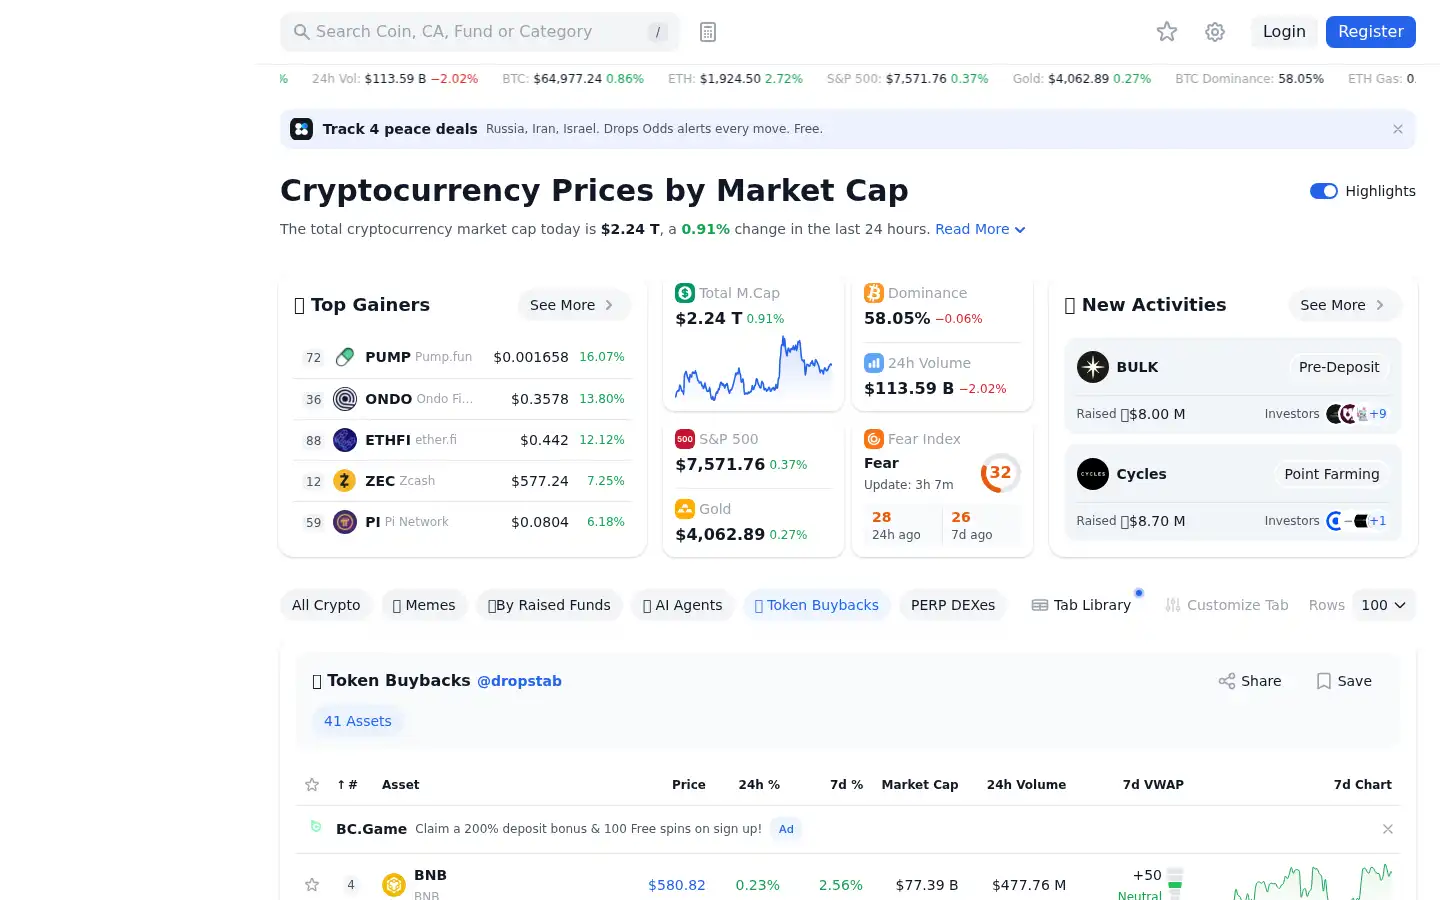Click the Register button

pos(1371,32)
